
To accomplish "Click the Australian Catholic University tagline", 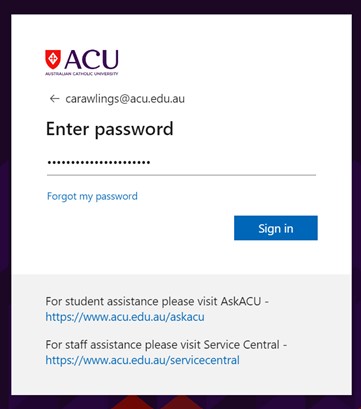I will [82, 74].
